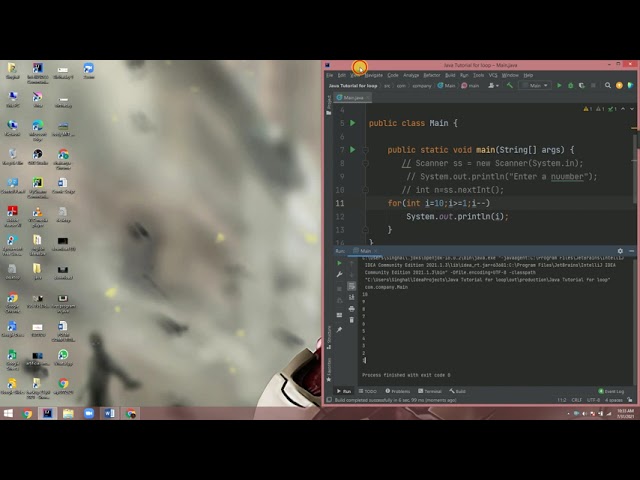
Task: Click 'main' method in navigation breadcrumb
Action: [x=470, y=86]
